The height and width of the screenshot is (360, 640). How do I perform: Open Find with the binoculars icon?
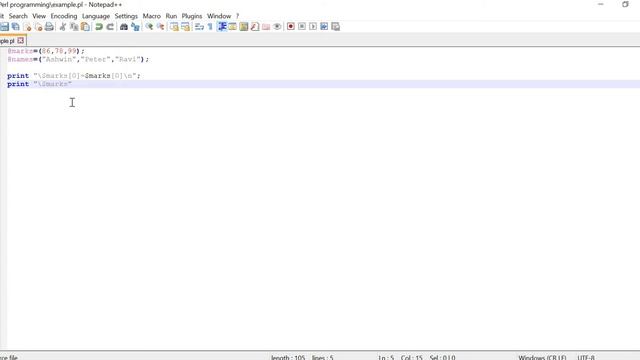point(124,27)
